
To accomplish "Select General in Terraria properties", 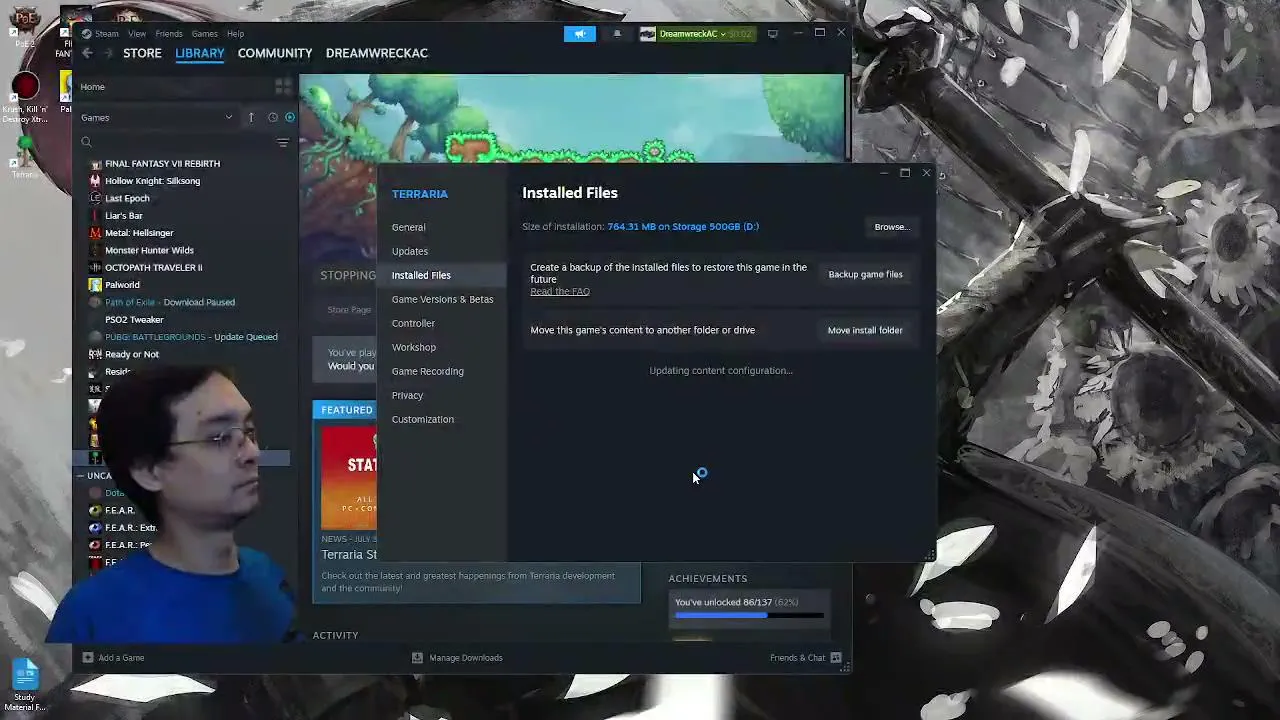I will coord(409,227).
